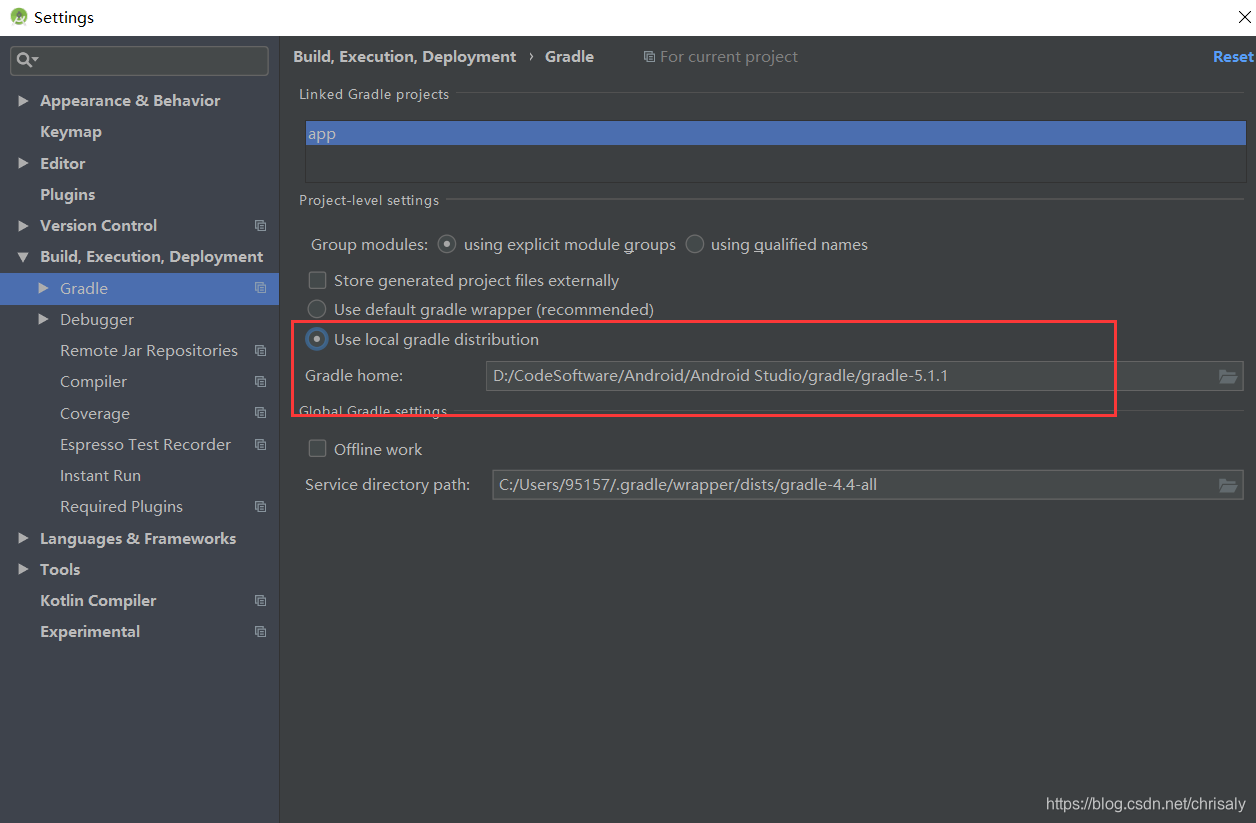Browse folder for Service directory path
This screenshot has height=823, width=1256.
(1228, 485)
